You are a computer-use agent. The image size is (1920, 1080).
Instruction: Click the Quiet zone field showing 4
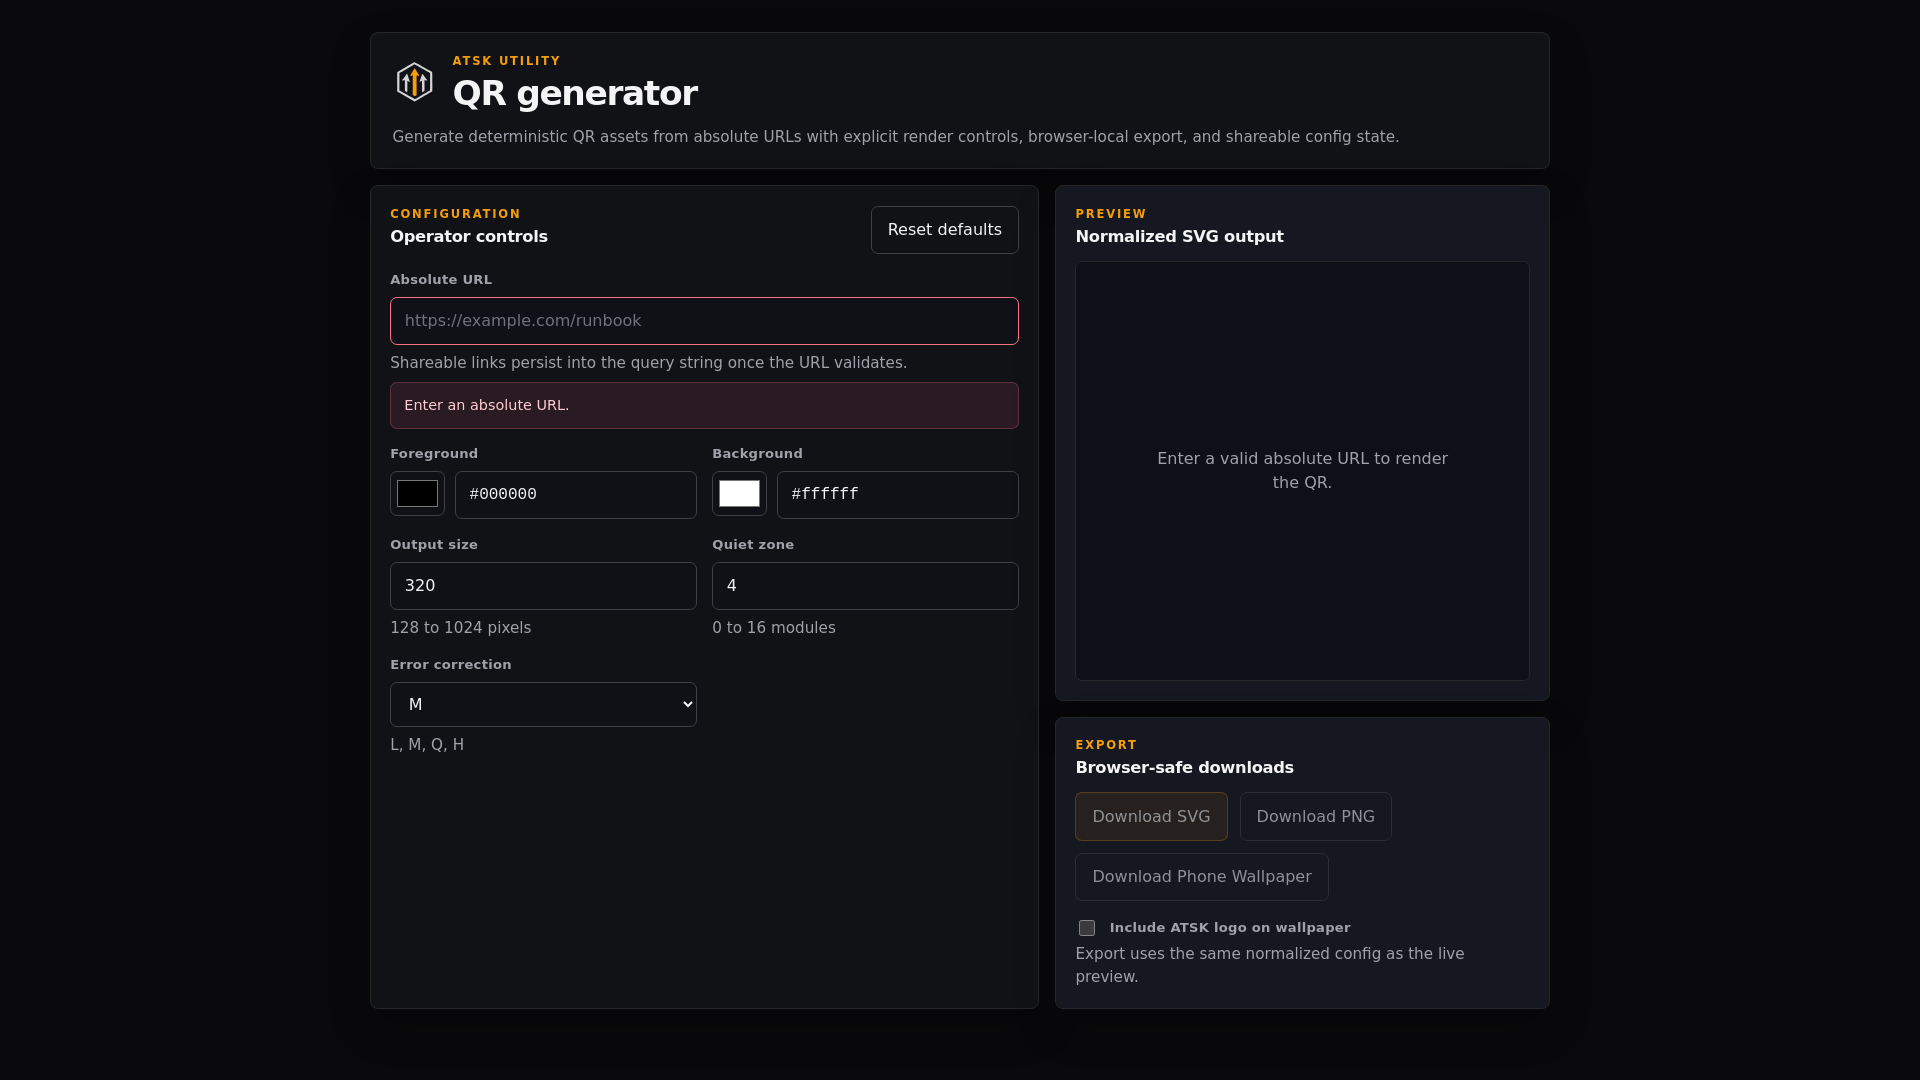[865, 586]
